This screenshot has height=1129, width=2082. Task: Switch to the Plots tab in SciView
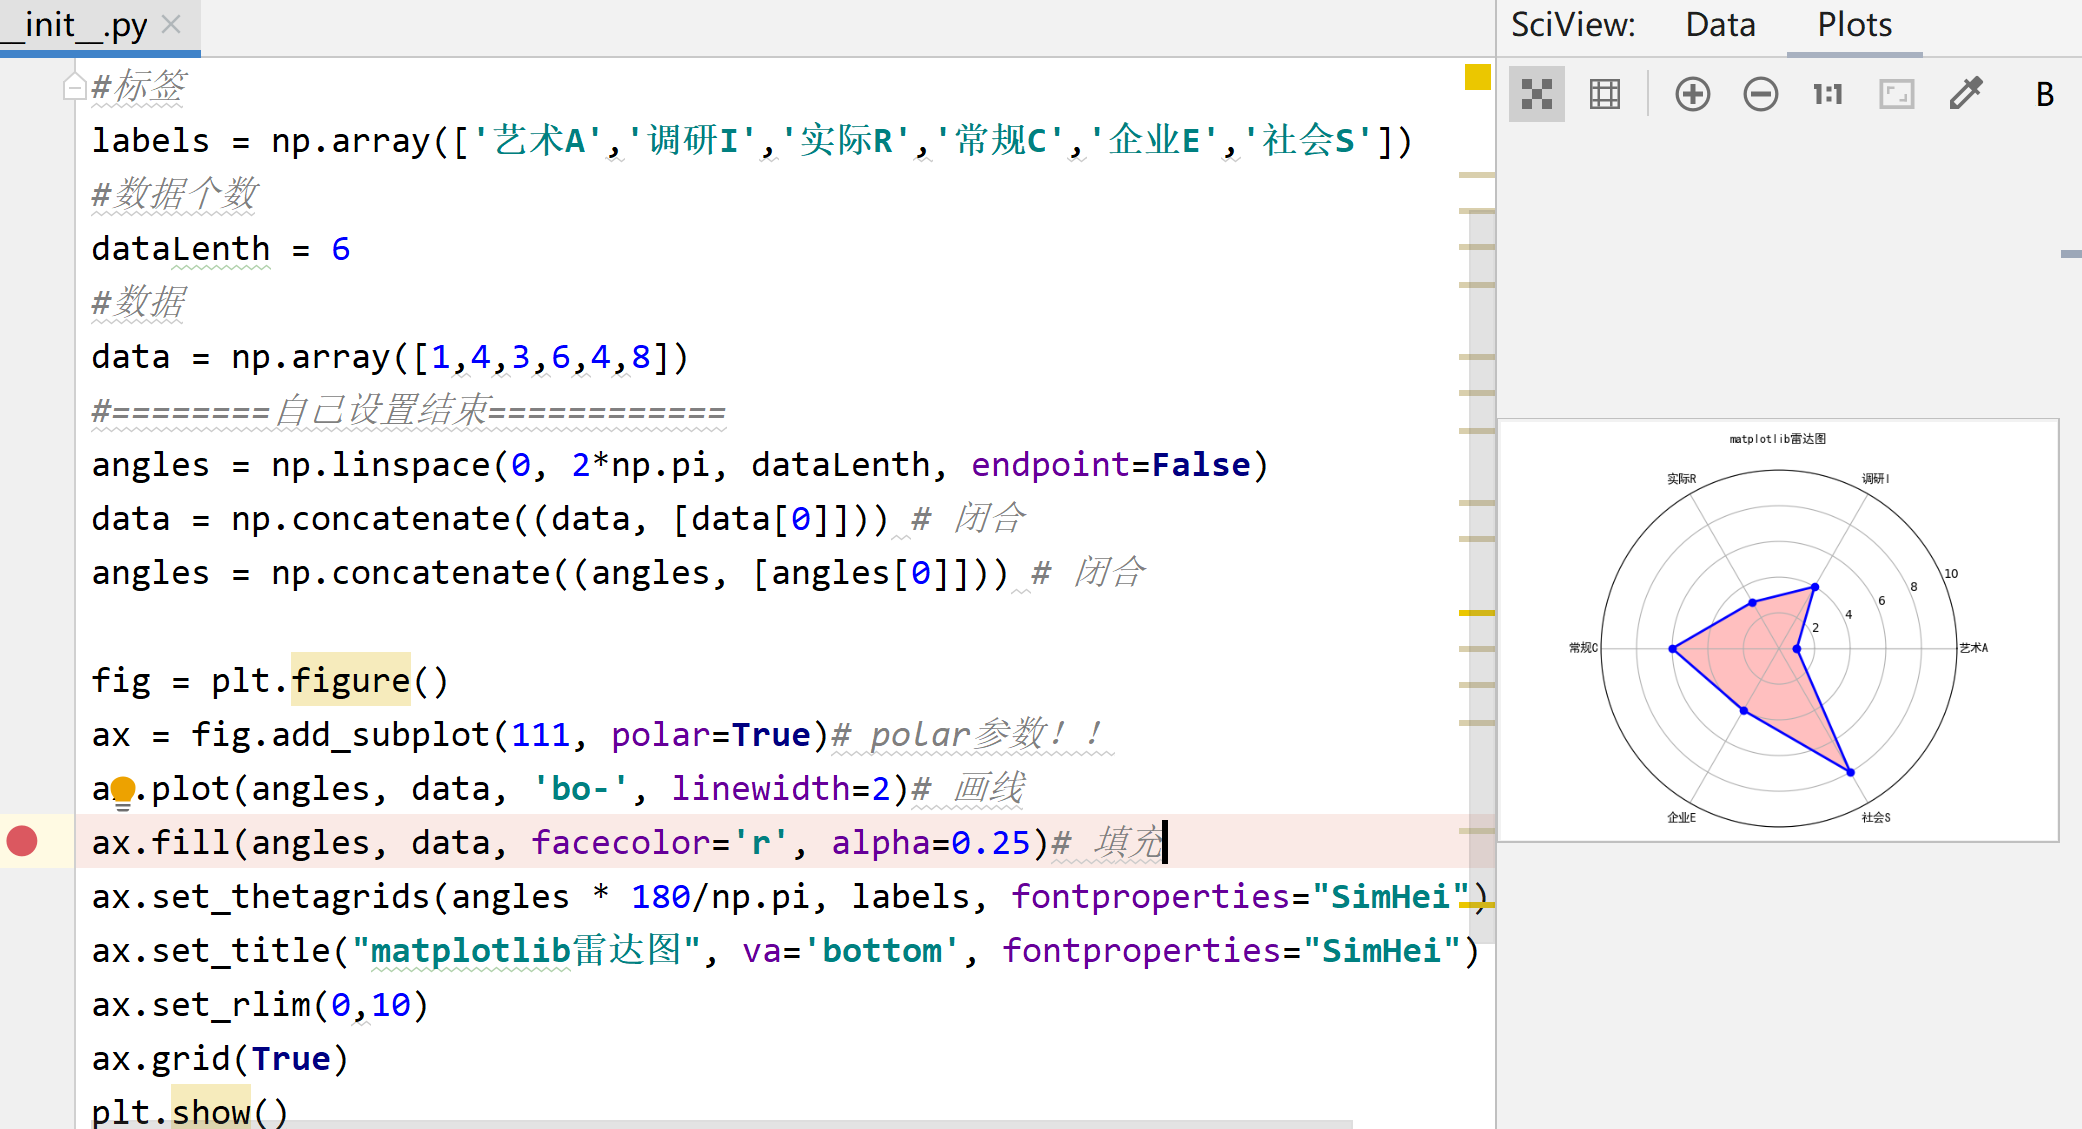[x=1854, y=25]
